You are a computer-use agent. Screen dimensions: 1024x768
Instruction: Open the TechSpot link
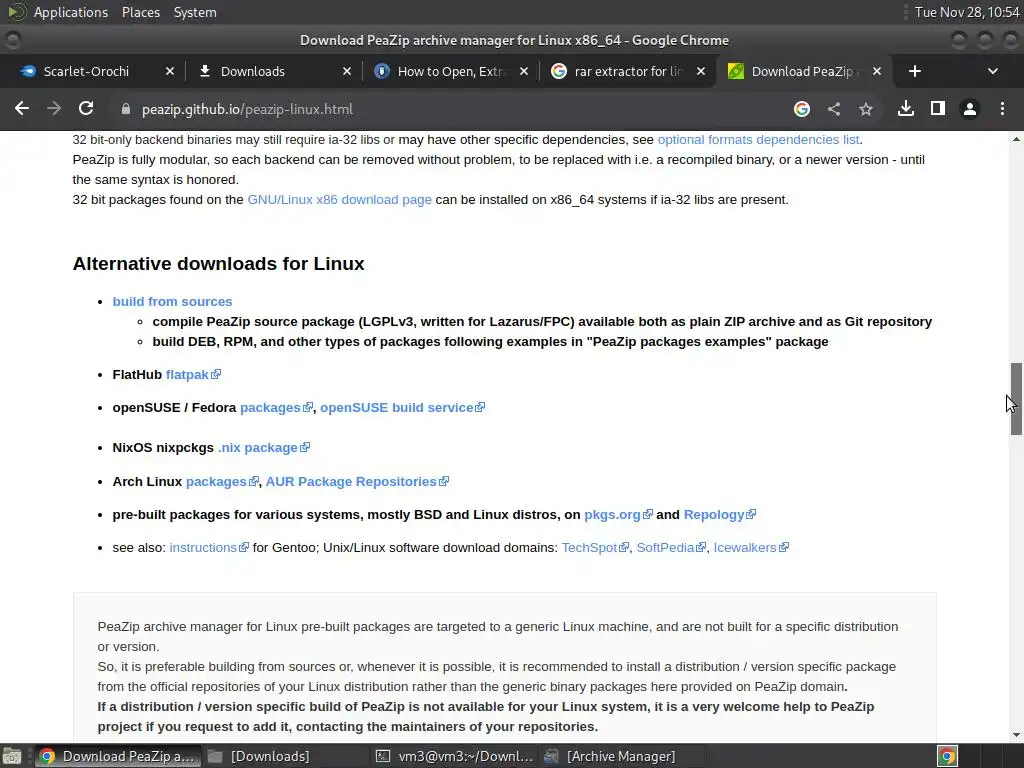(595, 548)
